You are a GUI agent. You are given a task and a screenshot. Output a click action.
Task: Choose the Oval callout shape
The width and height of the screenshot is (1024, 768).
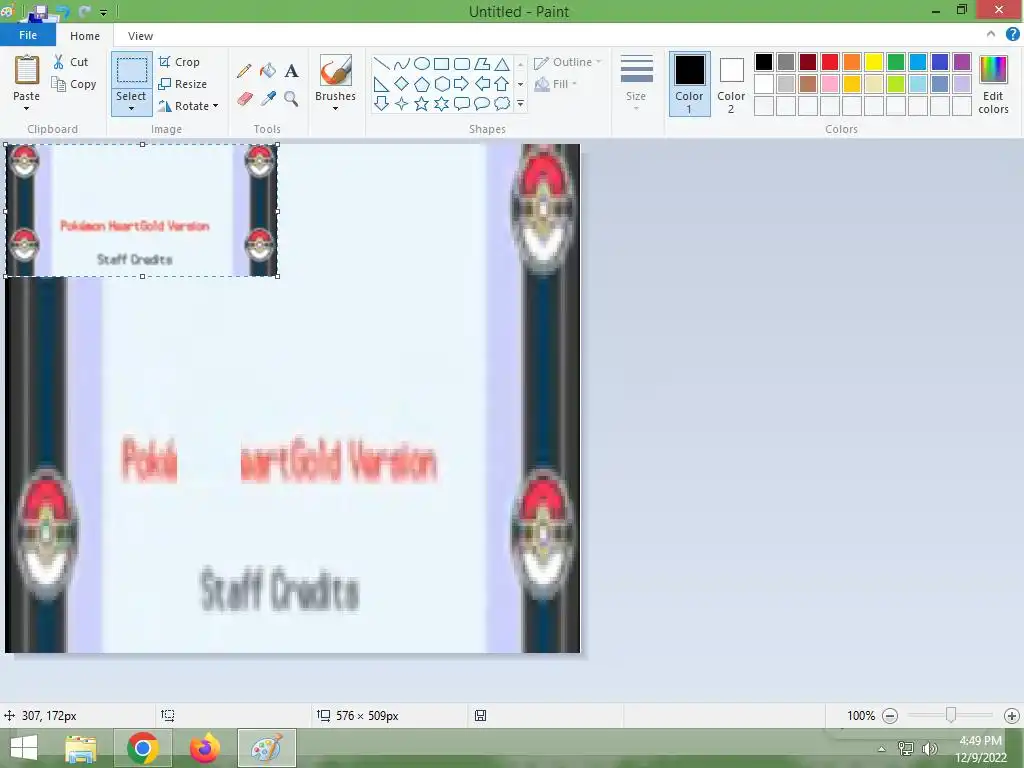coord(482,103)
